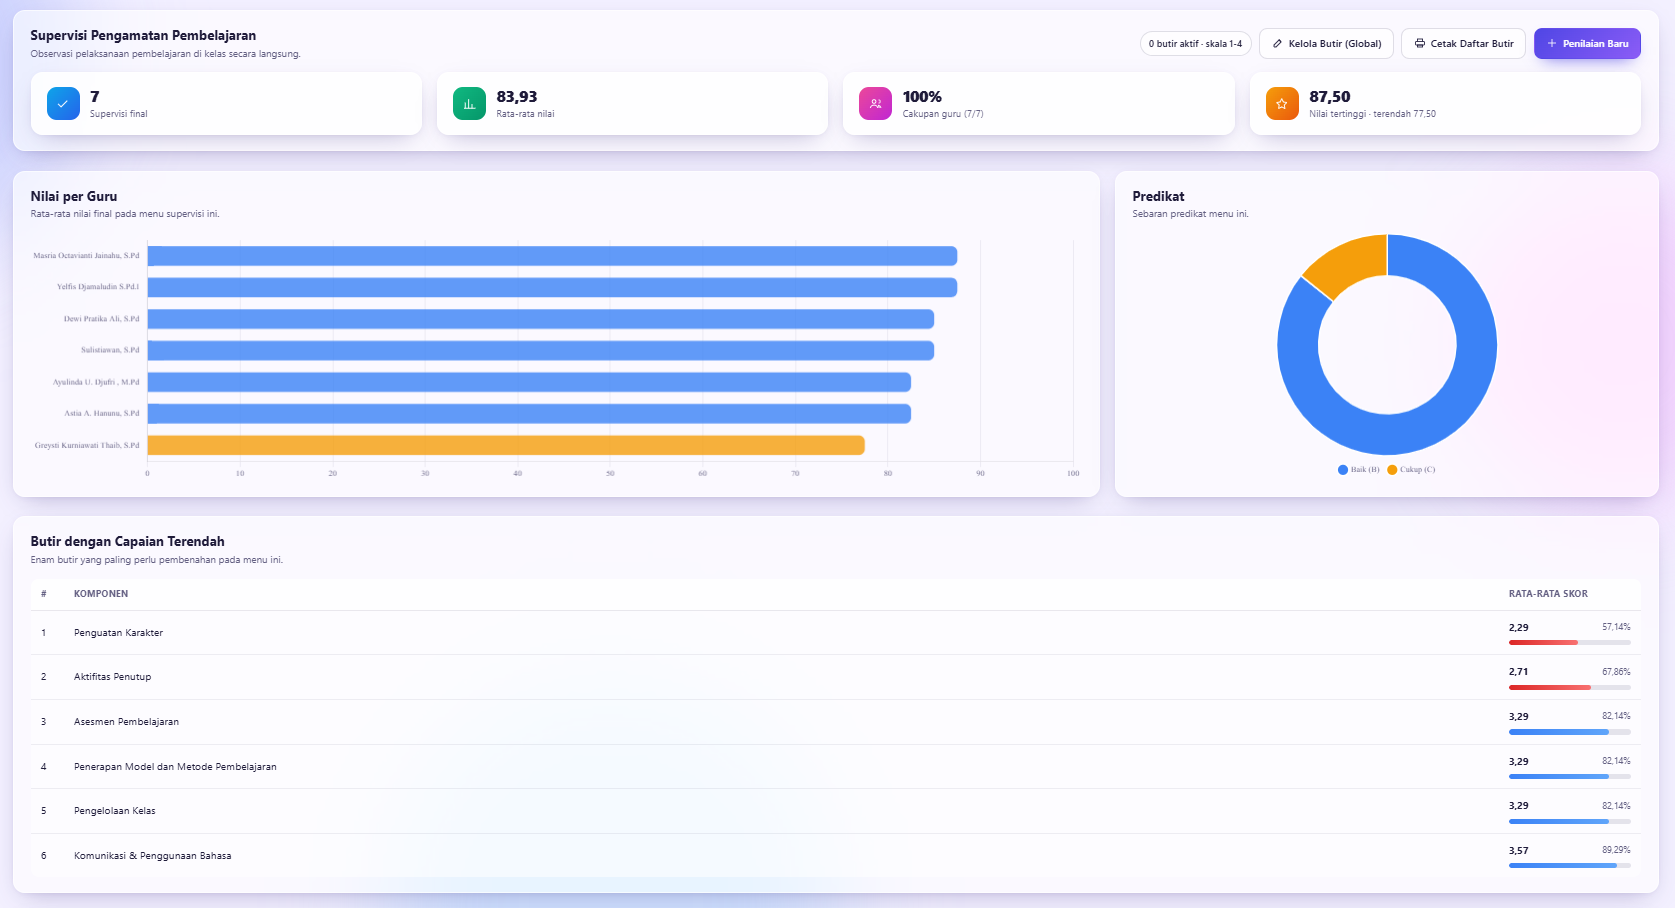The height and width of the screenshot is (908, 1675).
Task: Select the Pengelolaan Kelas row
Action: coord(835,811)
